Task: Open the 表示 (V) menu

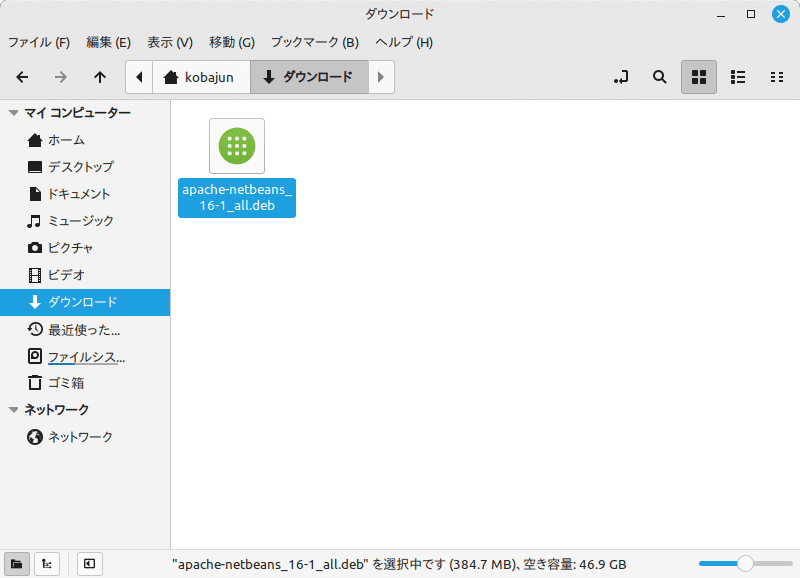Action: tap(170, 42)
